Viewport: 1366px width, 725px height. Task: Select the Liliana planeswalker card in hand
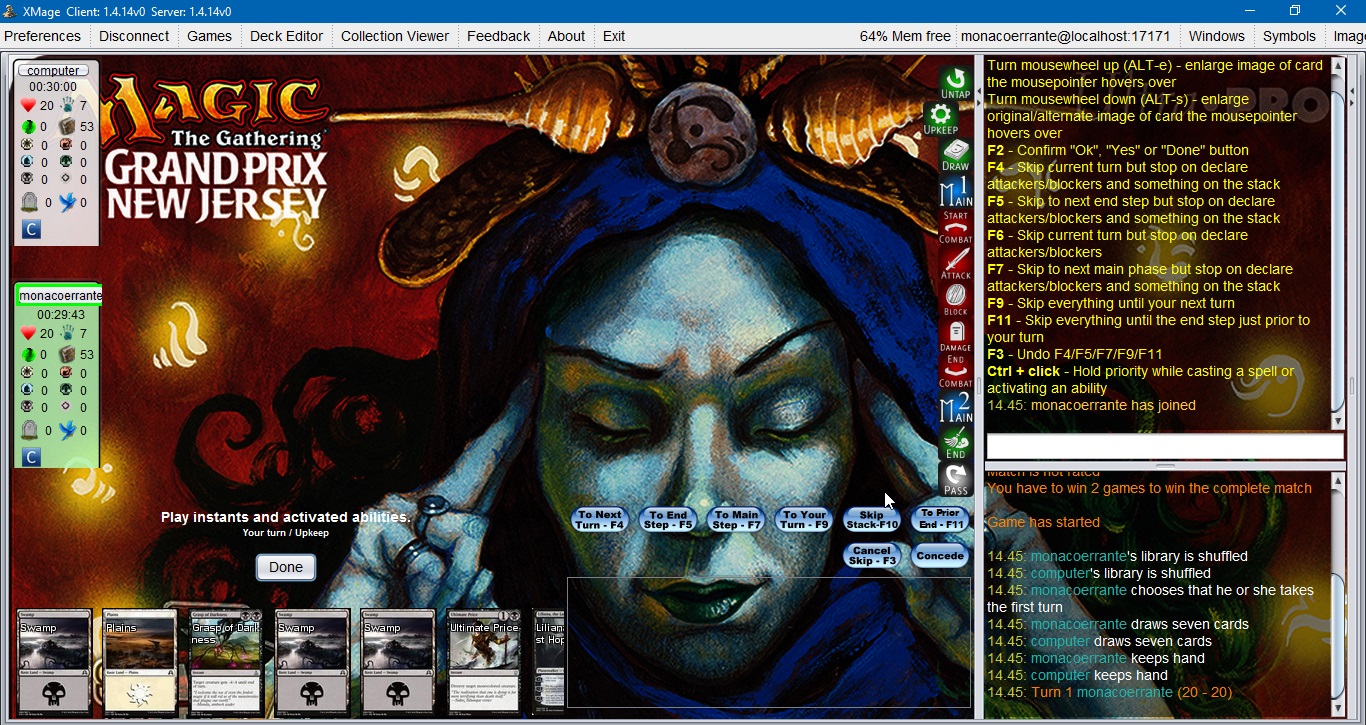pos(550,662)
